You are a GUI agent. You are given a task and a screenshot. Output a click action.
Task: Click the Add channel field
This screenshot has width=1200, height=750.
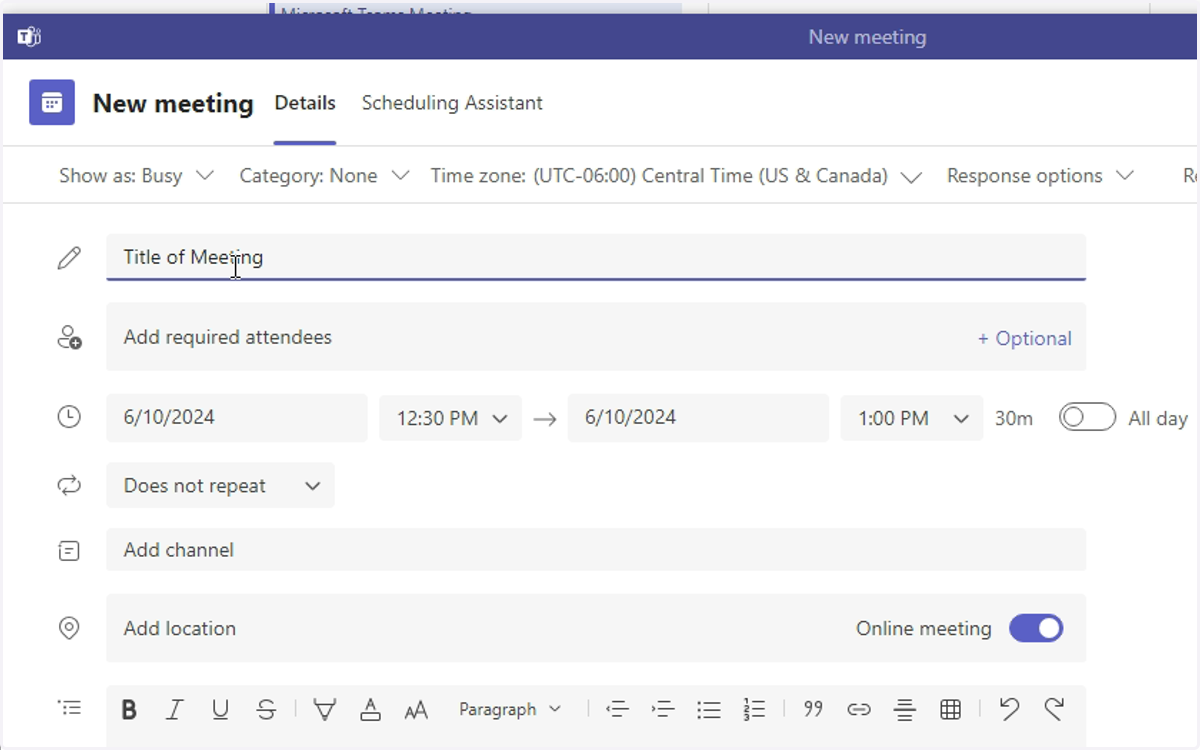point(596,549)
